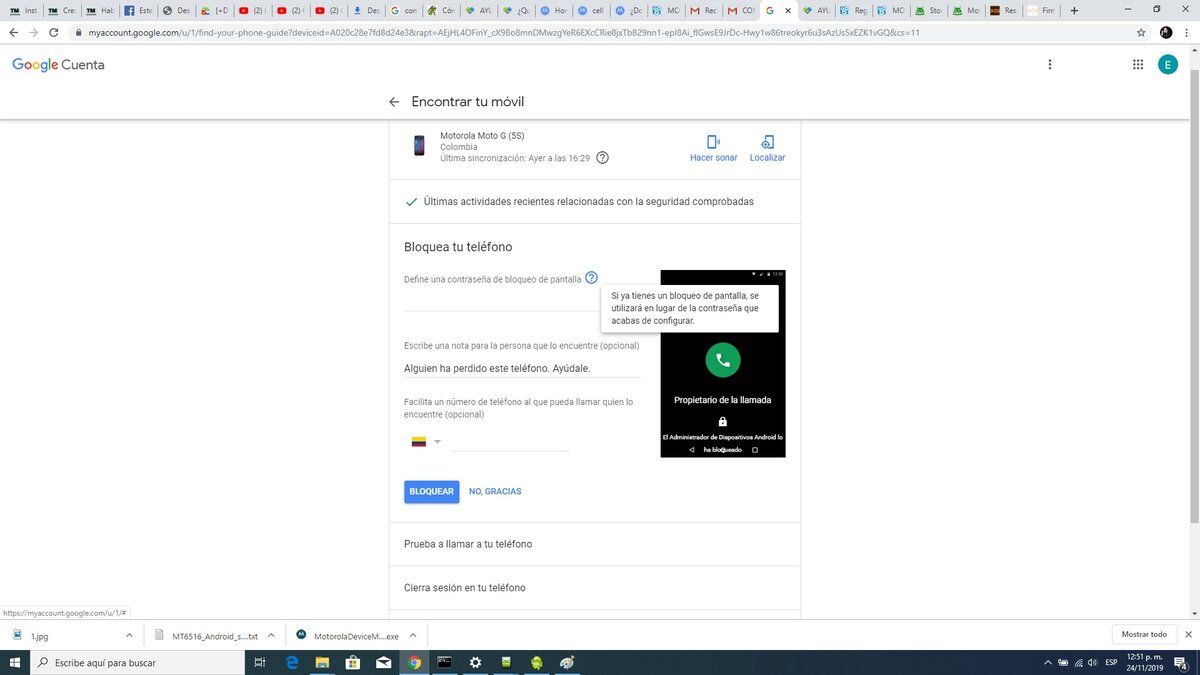1200x675 pixels.
Task: Open the three-dot options menu in header
Action: tap(1049, 64)
